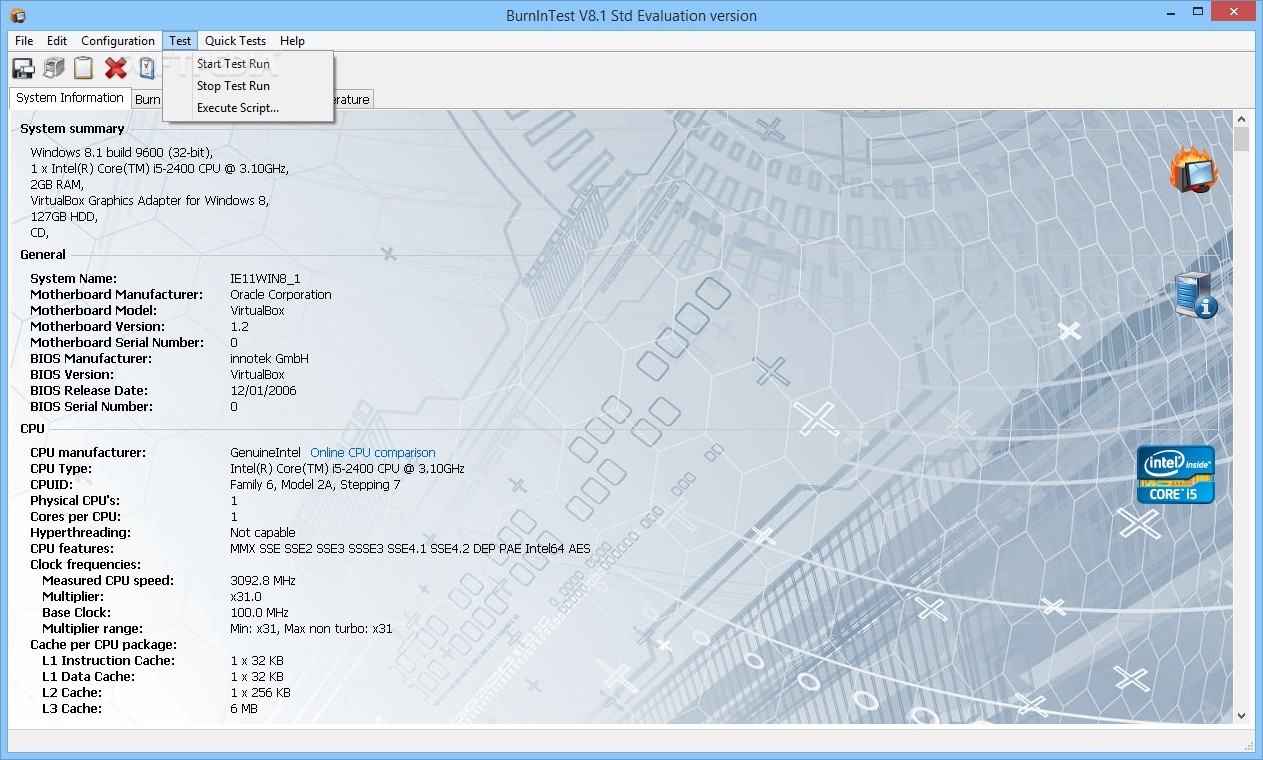The width and height of the screenshot is (1263, 760).
Task: Open the File menu
Action: 24,41
